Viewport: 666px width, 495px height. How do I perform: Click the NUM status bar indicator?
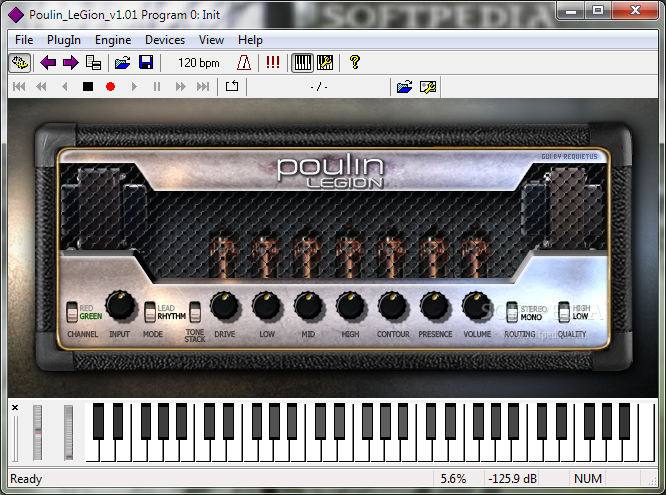point(588,479)
